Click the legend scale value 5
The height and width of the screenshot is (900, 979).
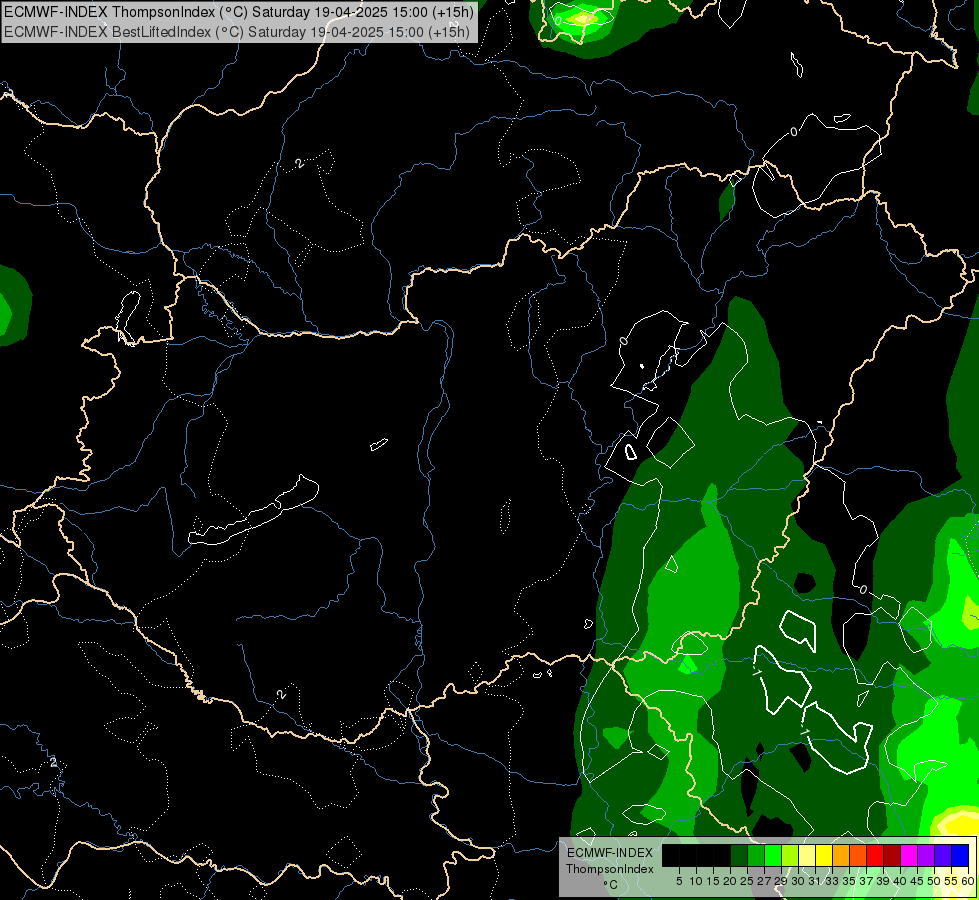(679, 881)
